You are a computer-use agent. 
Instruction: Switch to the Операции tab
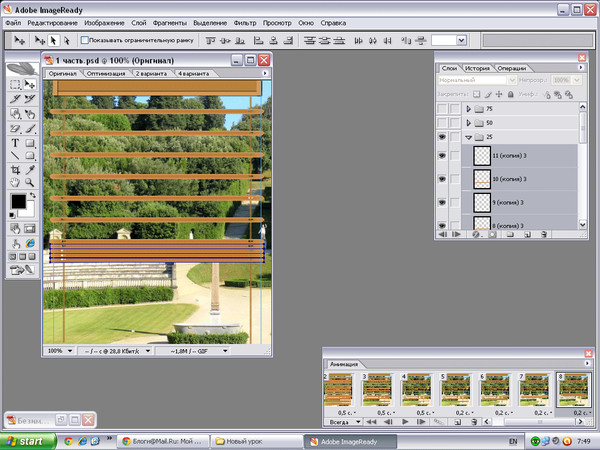click(x=512, y=68)
